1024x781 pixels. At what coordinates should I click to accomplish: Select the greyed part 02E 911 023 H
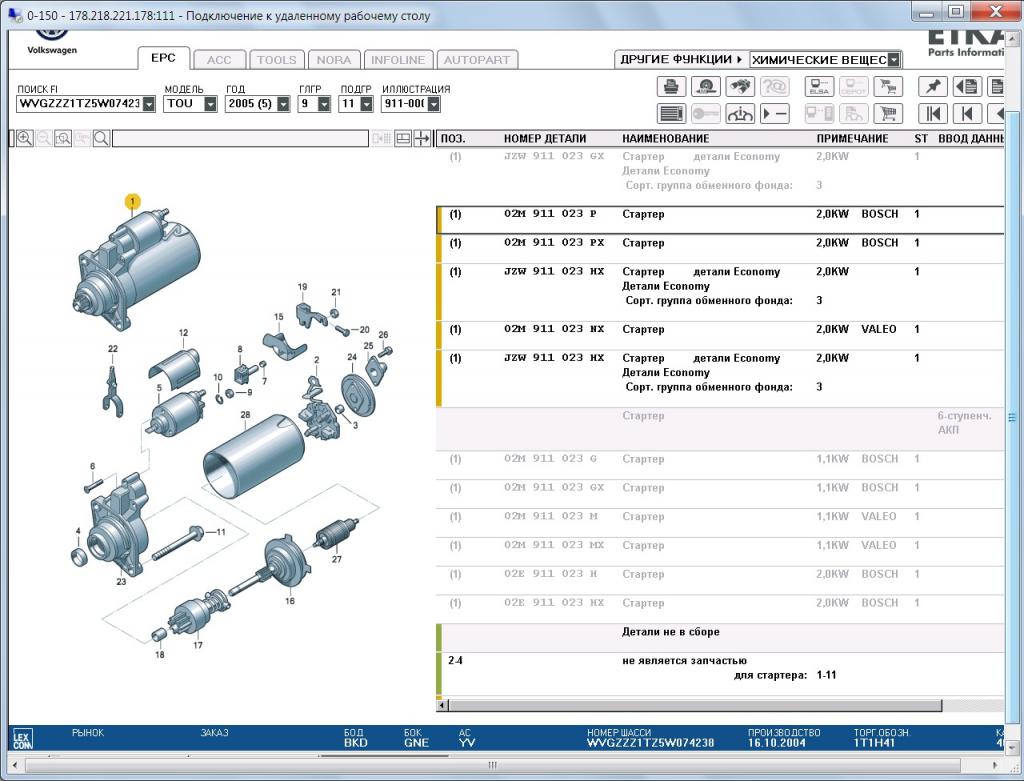720,581
